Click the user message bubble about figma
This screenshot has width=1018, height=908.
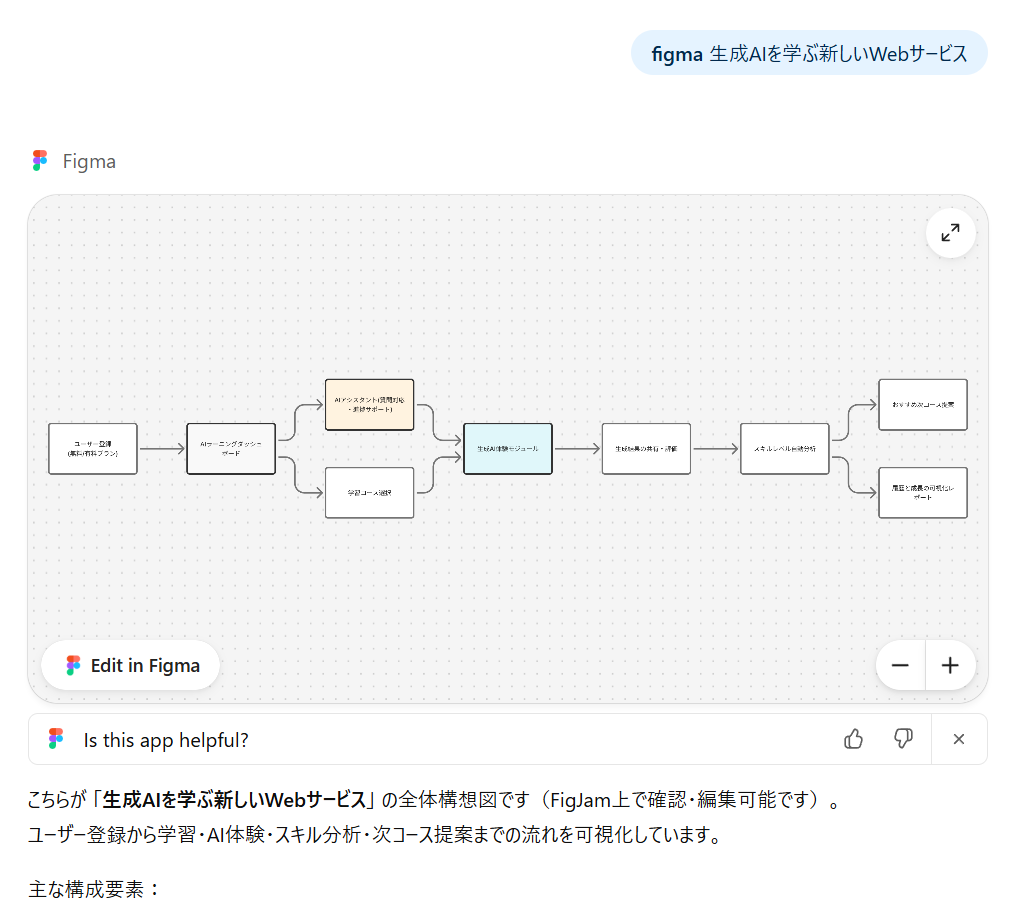point(809,54)
